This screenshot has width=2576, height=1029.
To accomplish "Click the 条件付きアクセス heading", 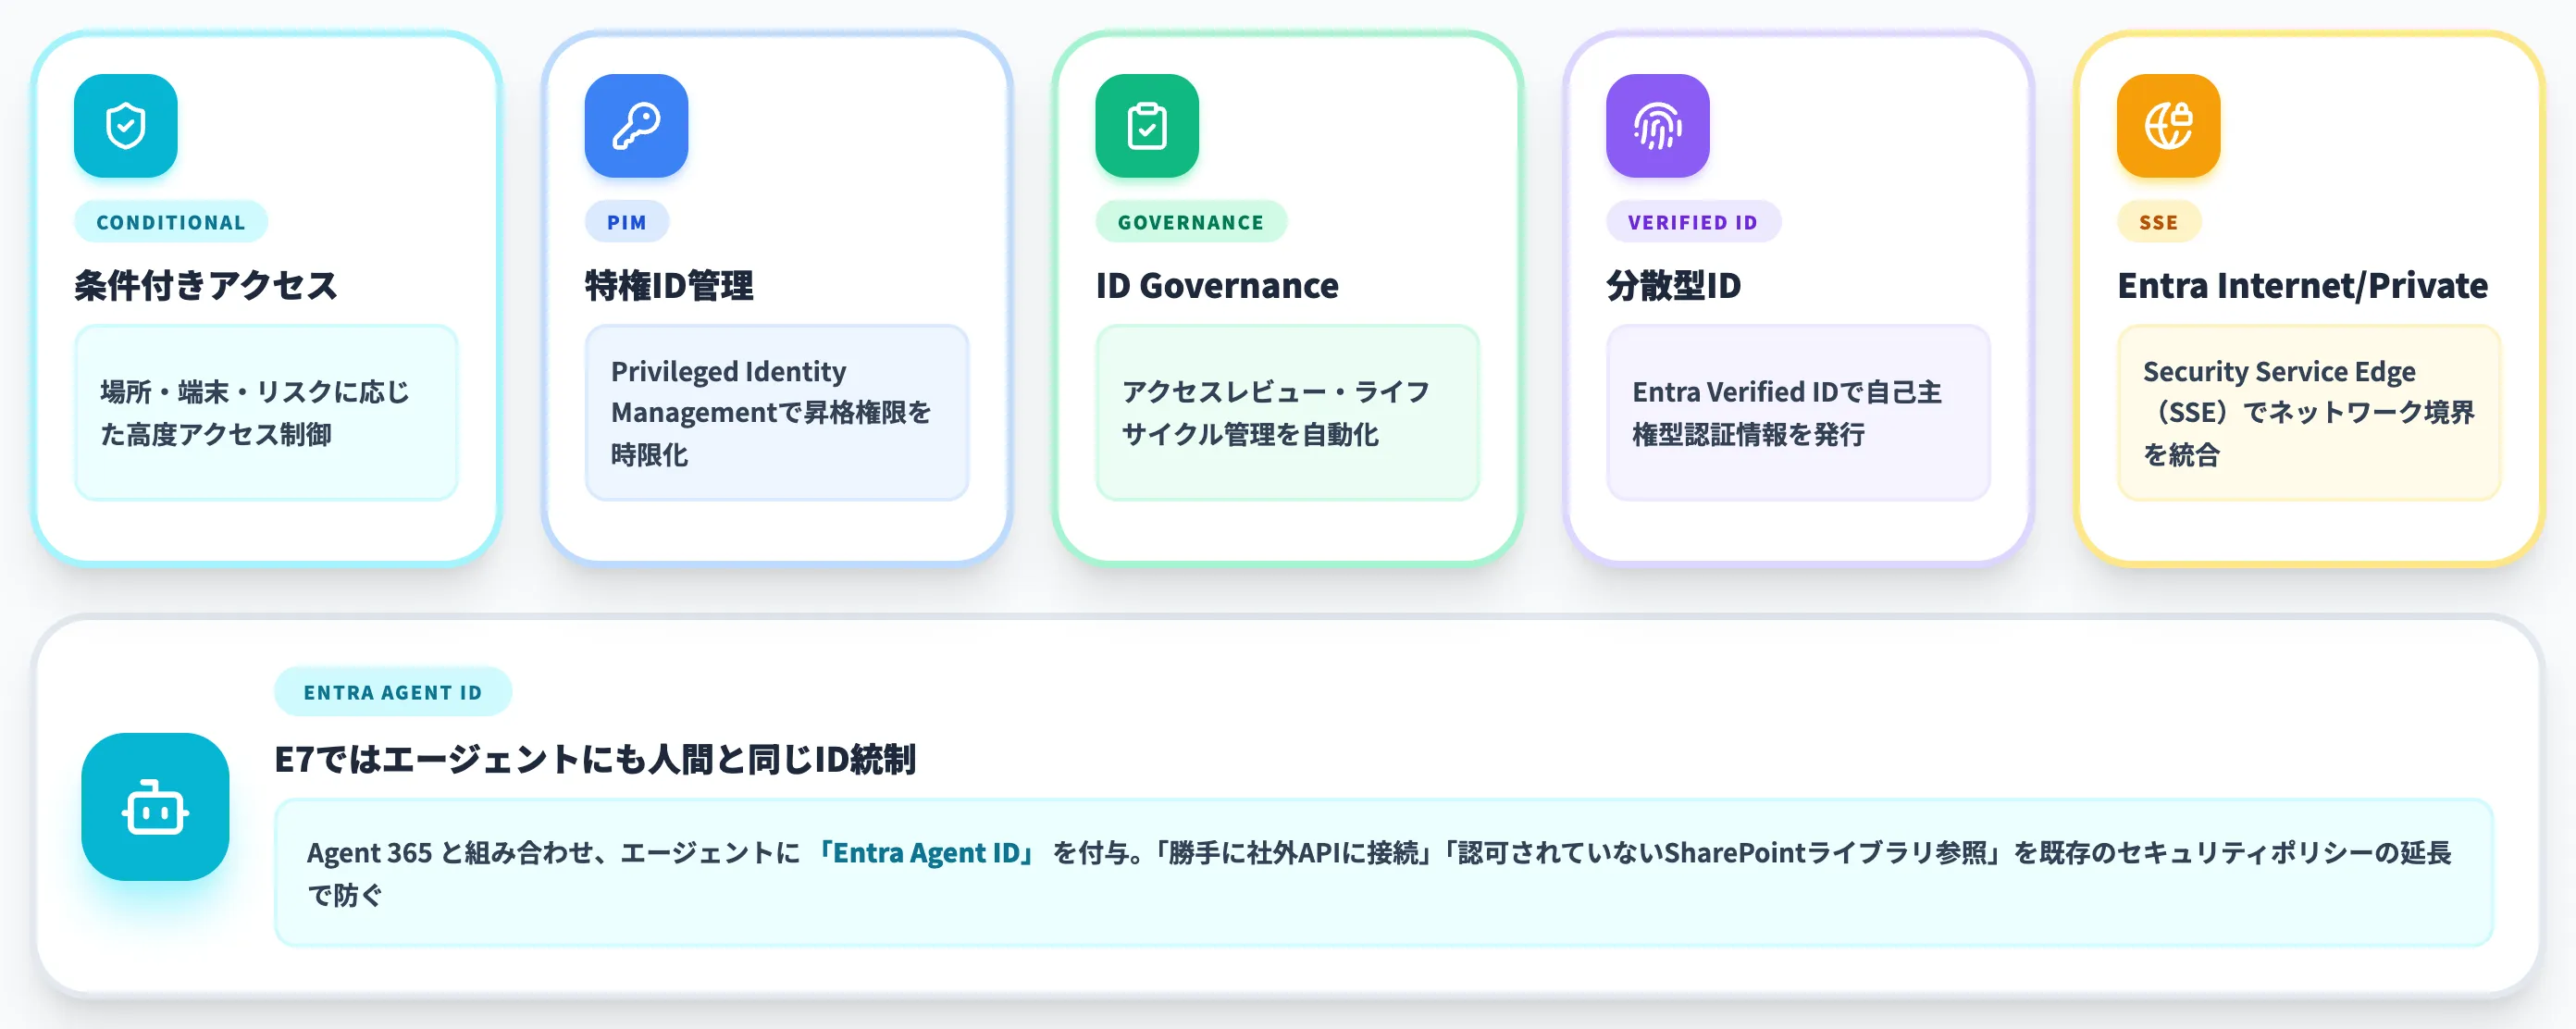I will point(206,286).
